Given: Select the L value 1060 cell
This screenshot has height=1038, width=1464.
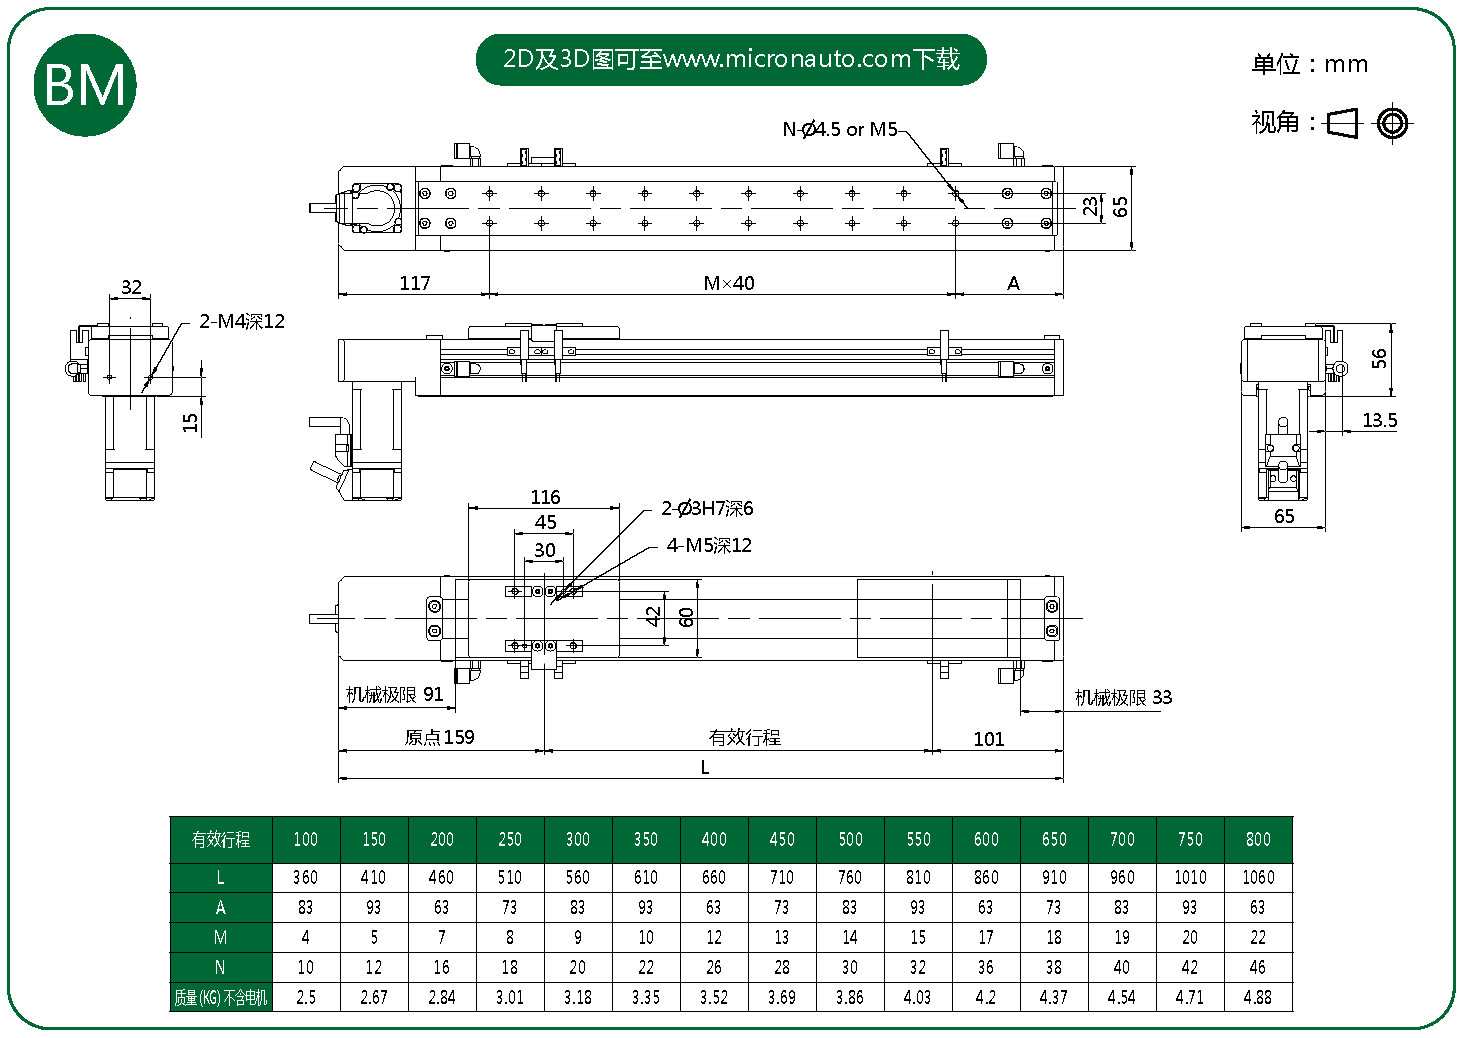Looking at the screenshot, I should pyautogui.click(x=1258, y=877).
